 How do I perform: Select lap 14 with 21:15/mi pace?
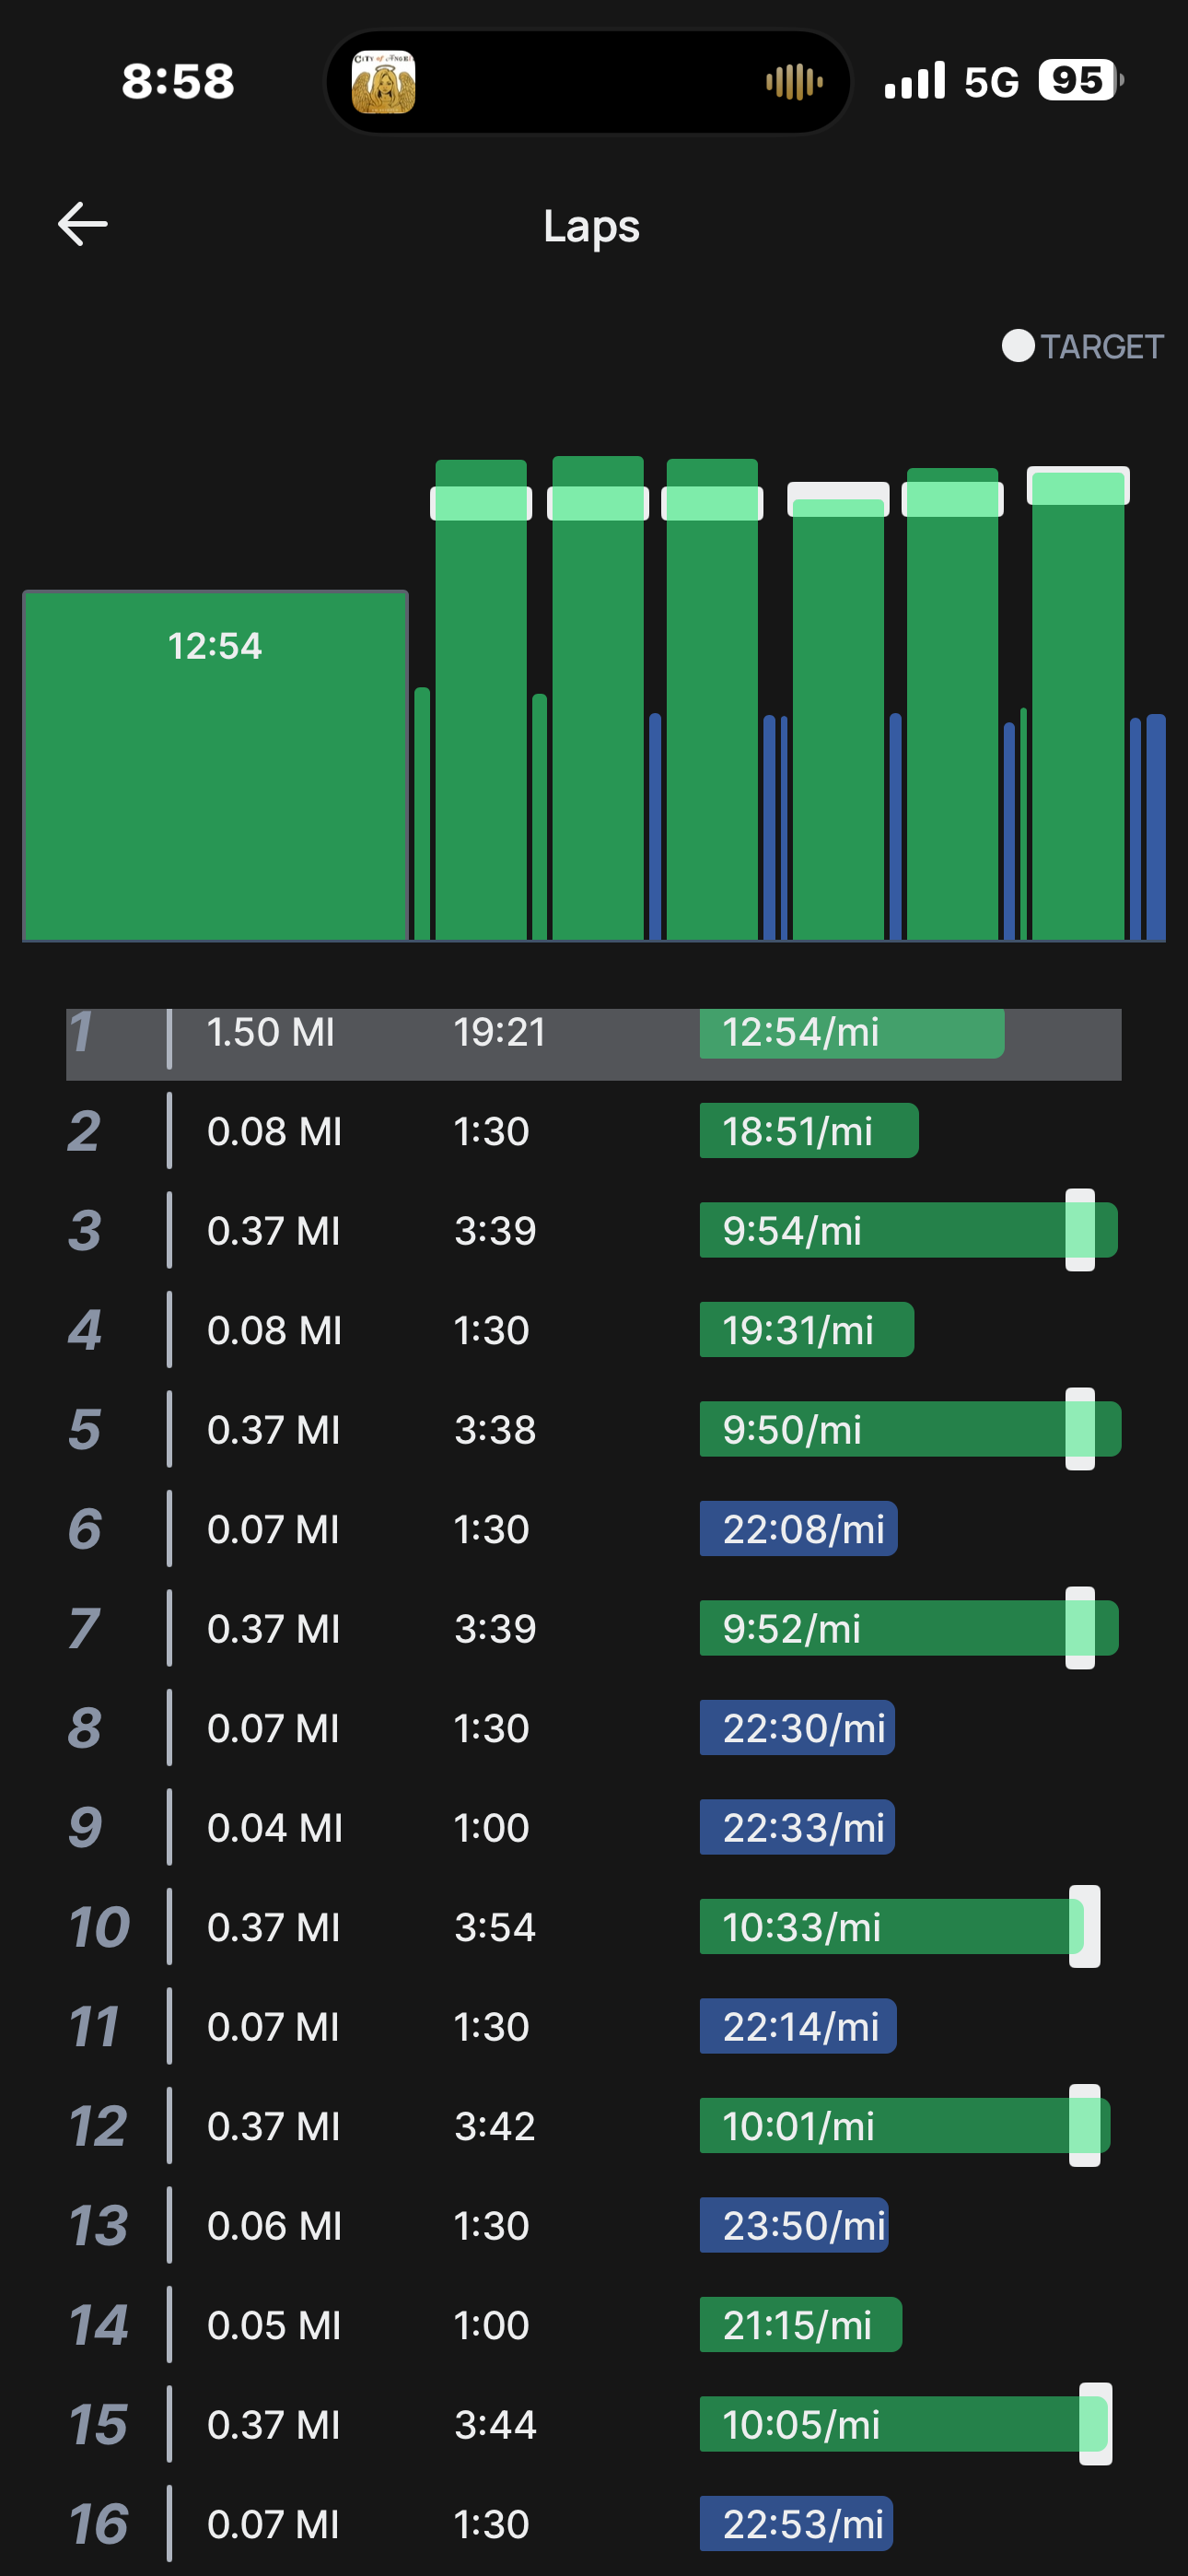592,2325
